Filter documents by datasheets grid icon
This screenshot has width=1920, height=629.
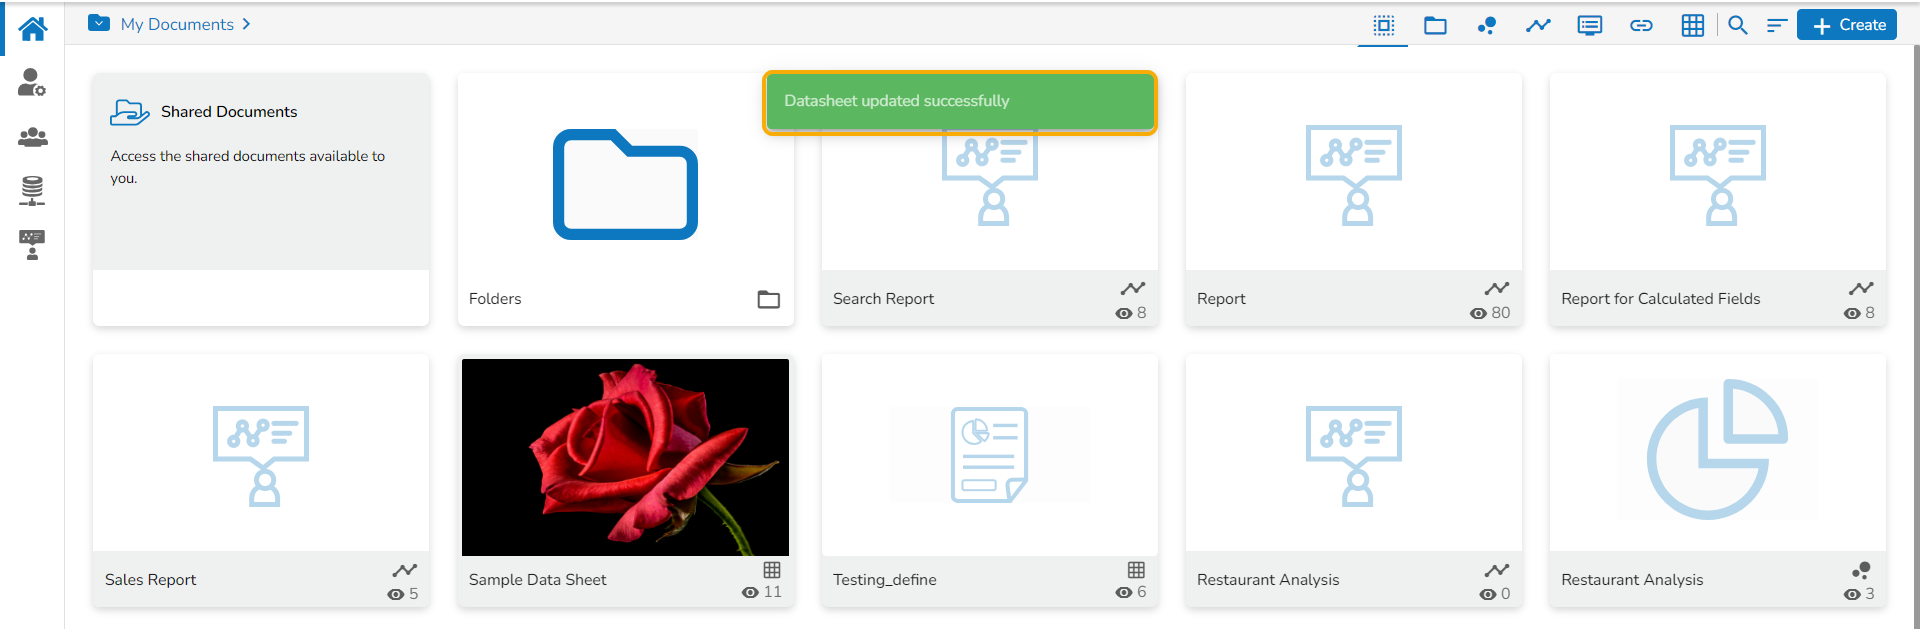click(1692, 25)
